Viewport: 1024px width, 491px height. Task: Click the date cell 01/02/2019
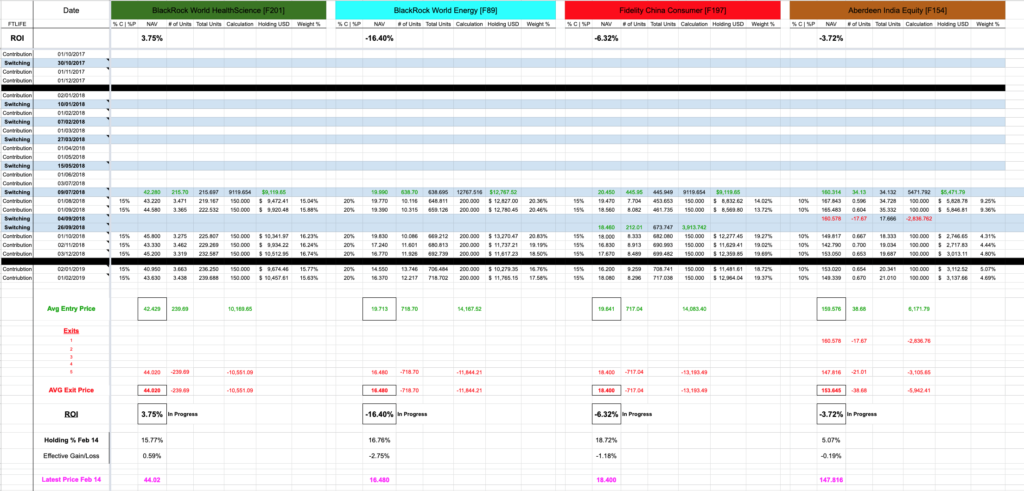(x=71, y=279)
